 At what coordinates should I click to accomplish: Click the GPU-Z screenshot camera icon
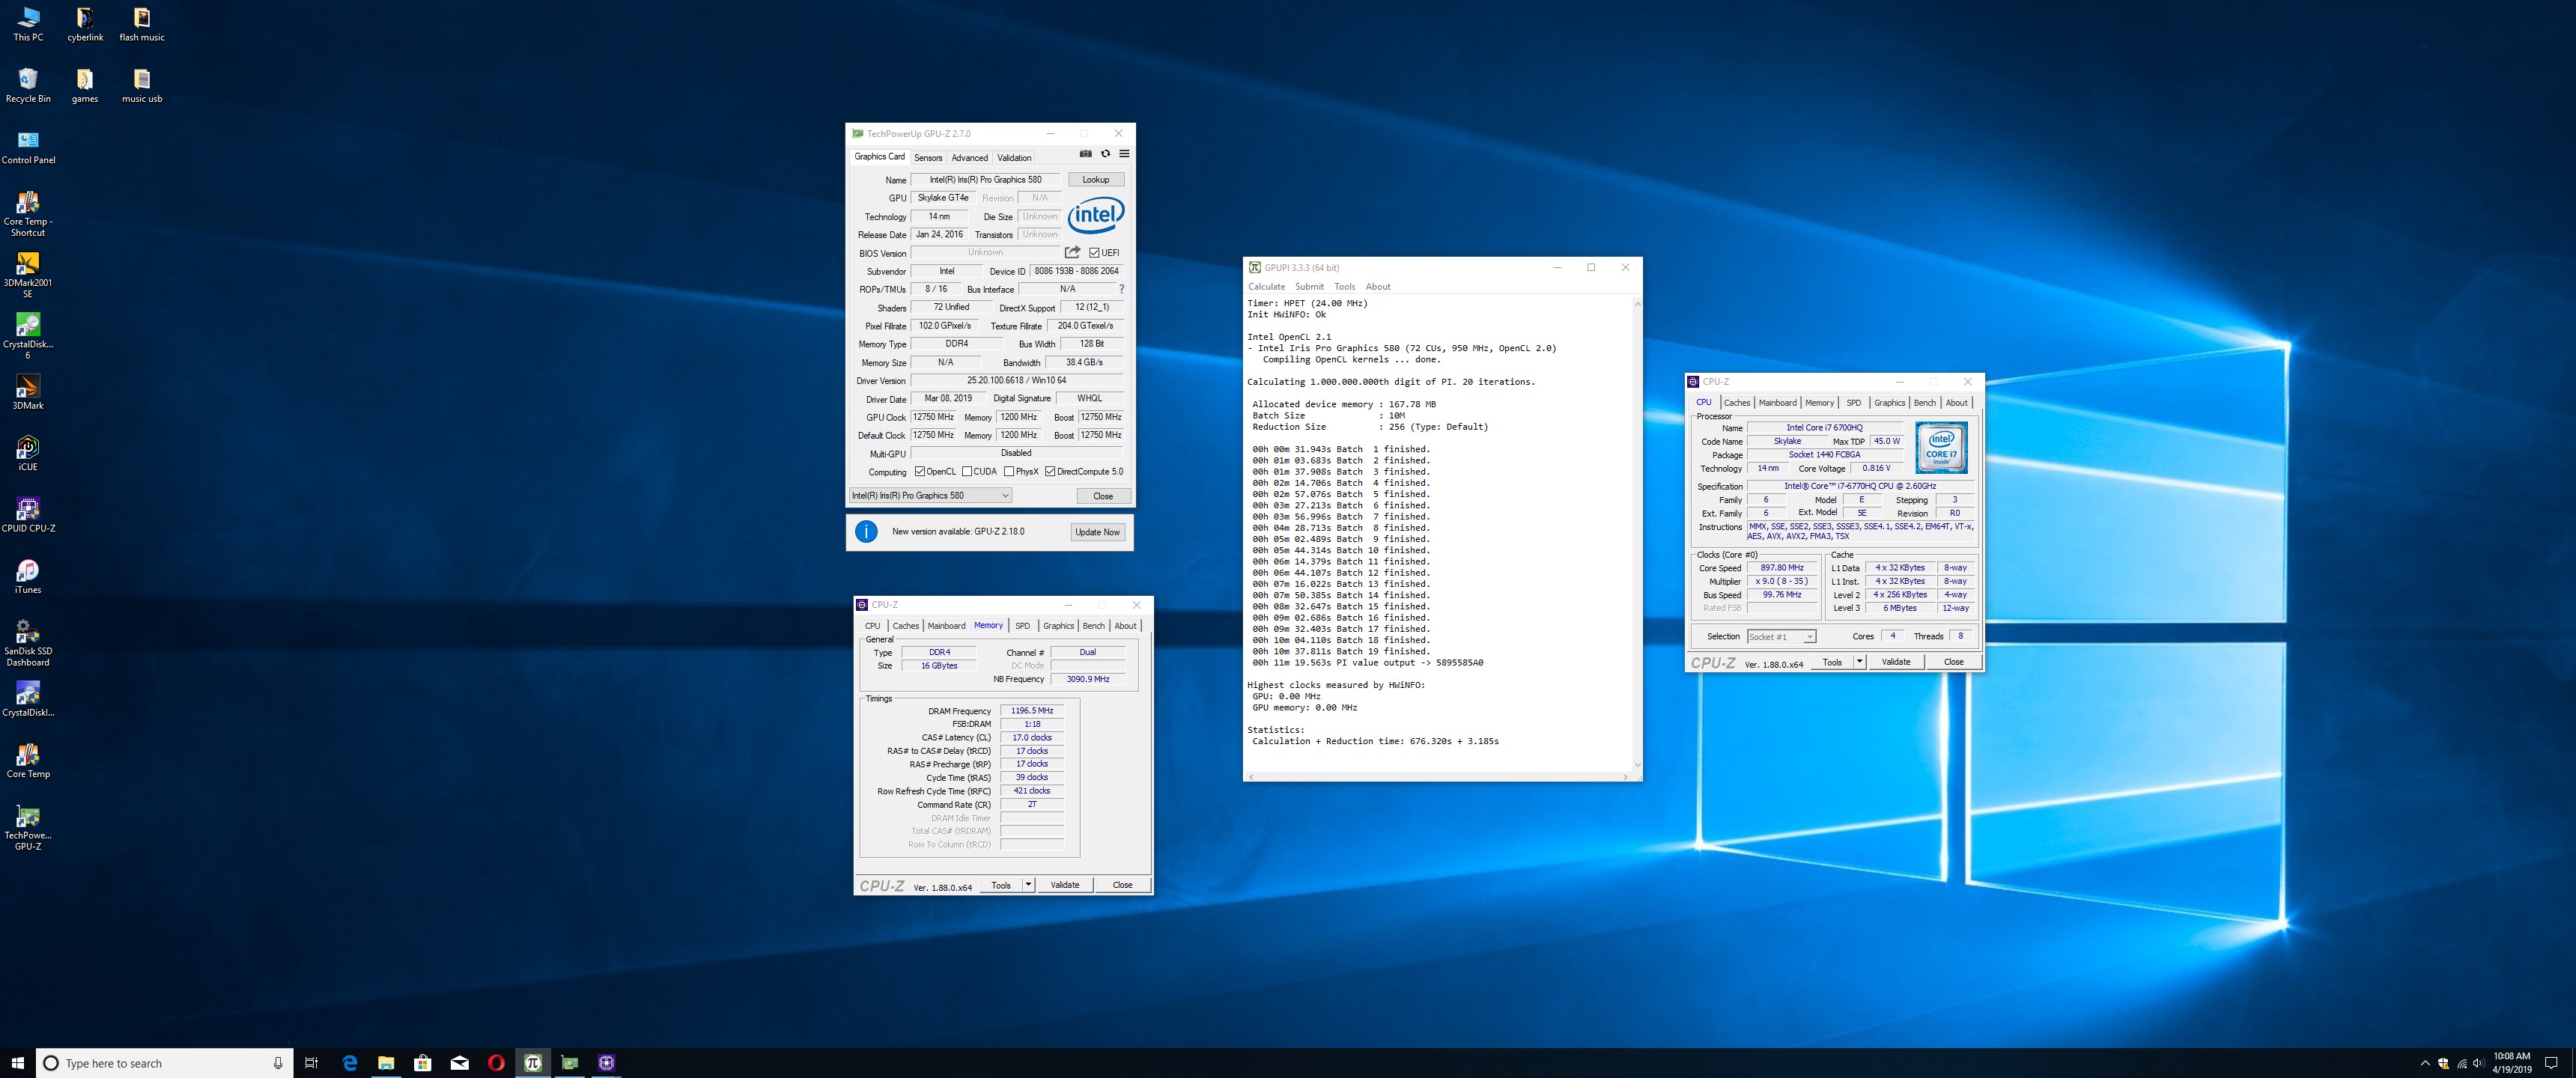pyautogui.click(x=1085, y=154)
